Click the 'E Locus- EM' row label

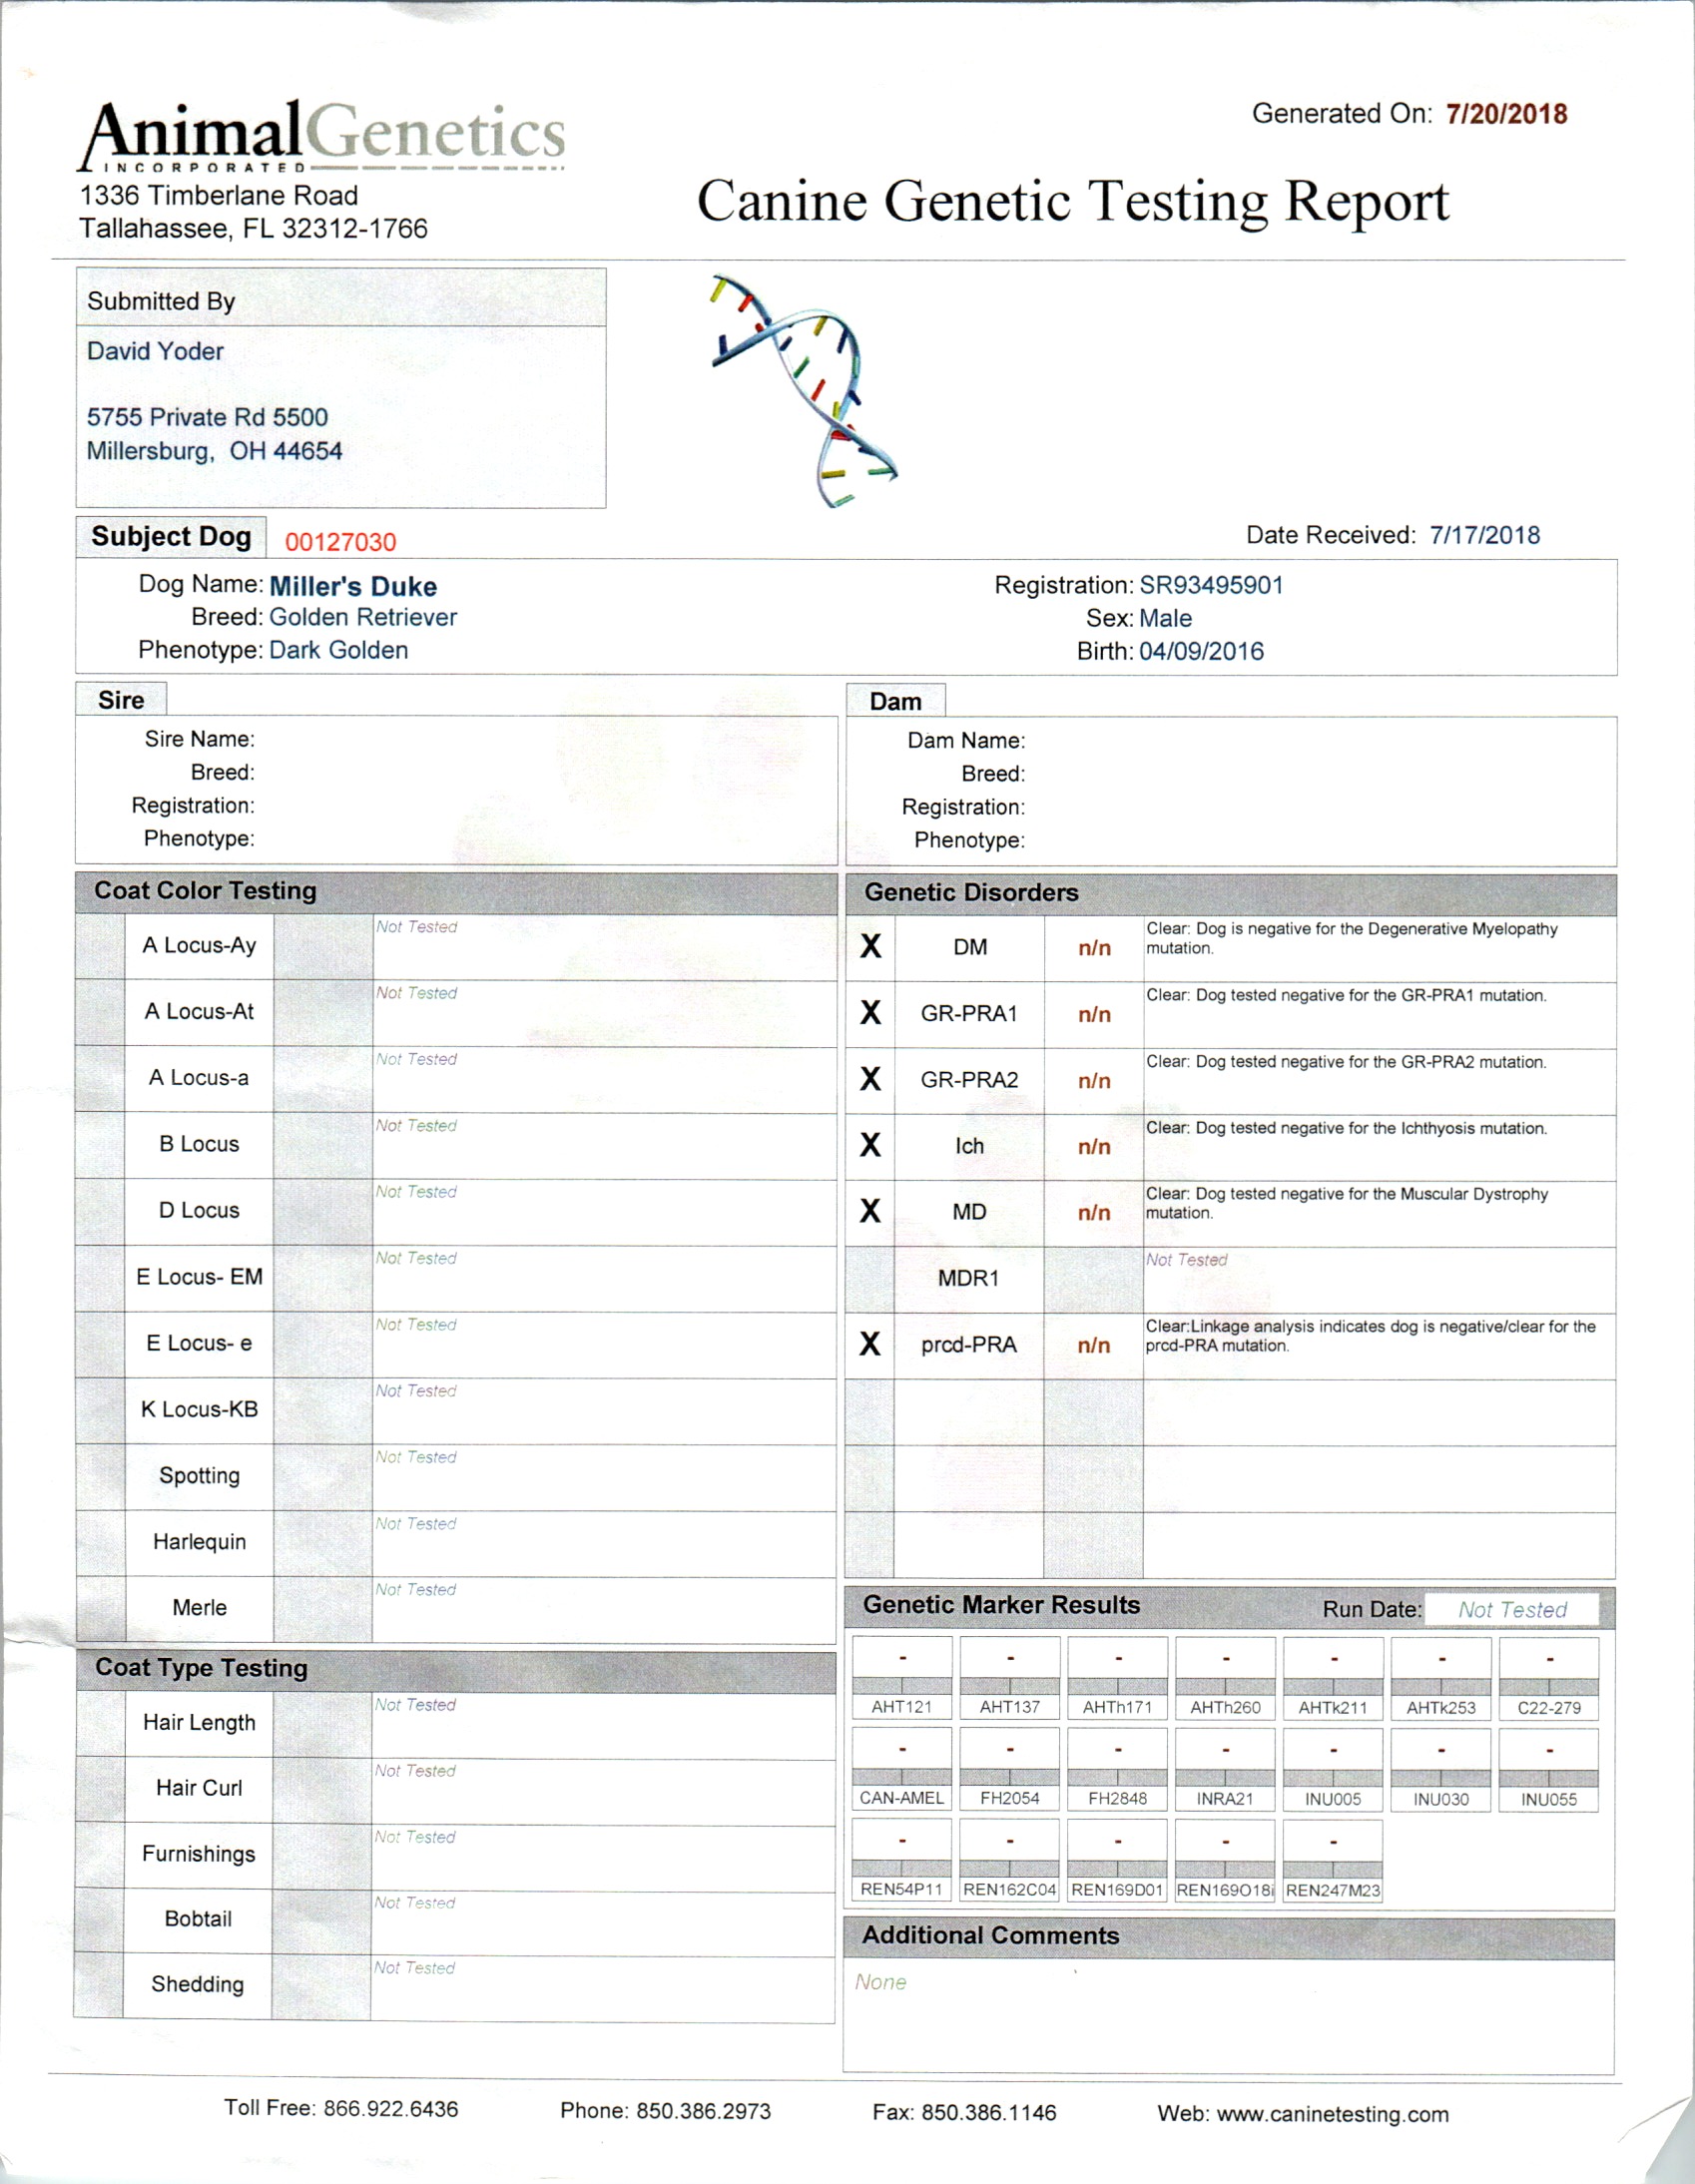(199, 1277)
